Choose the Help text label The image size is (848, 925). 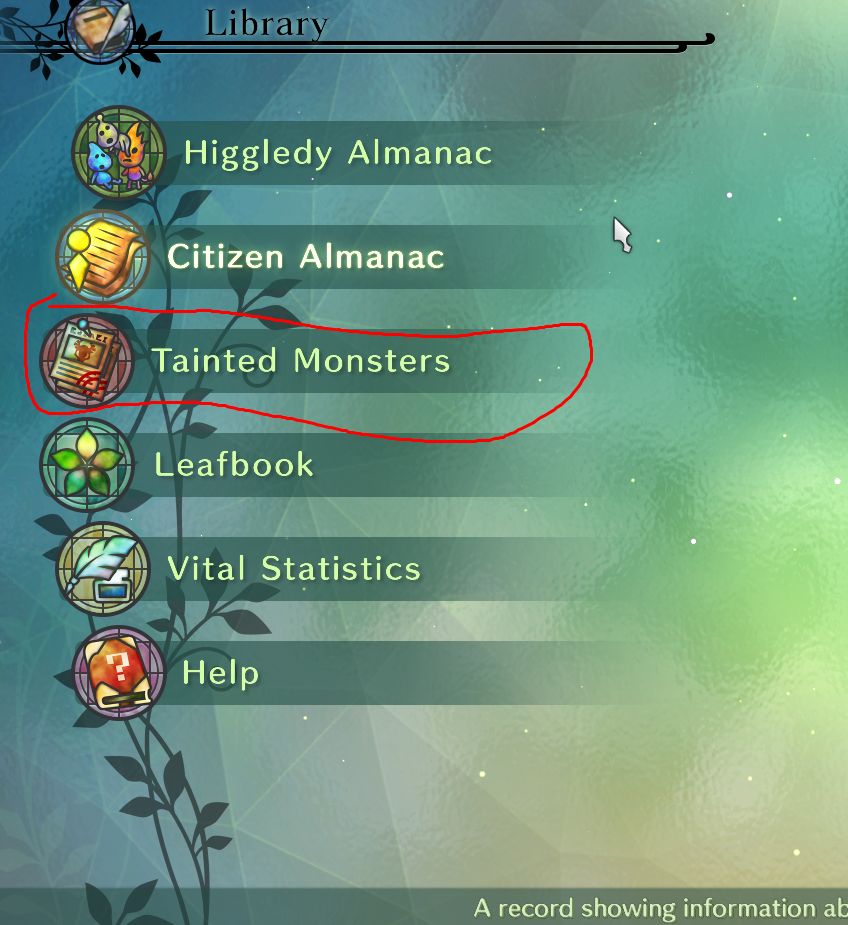coord(221,673)
